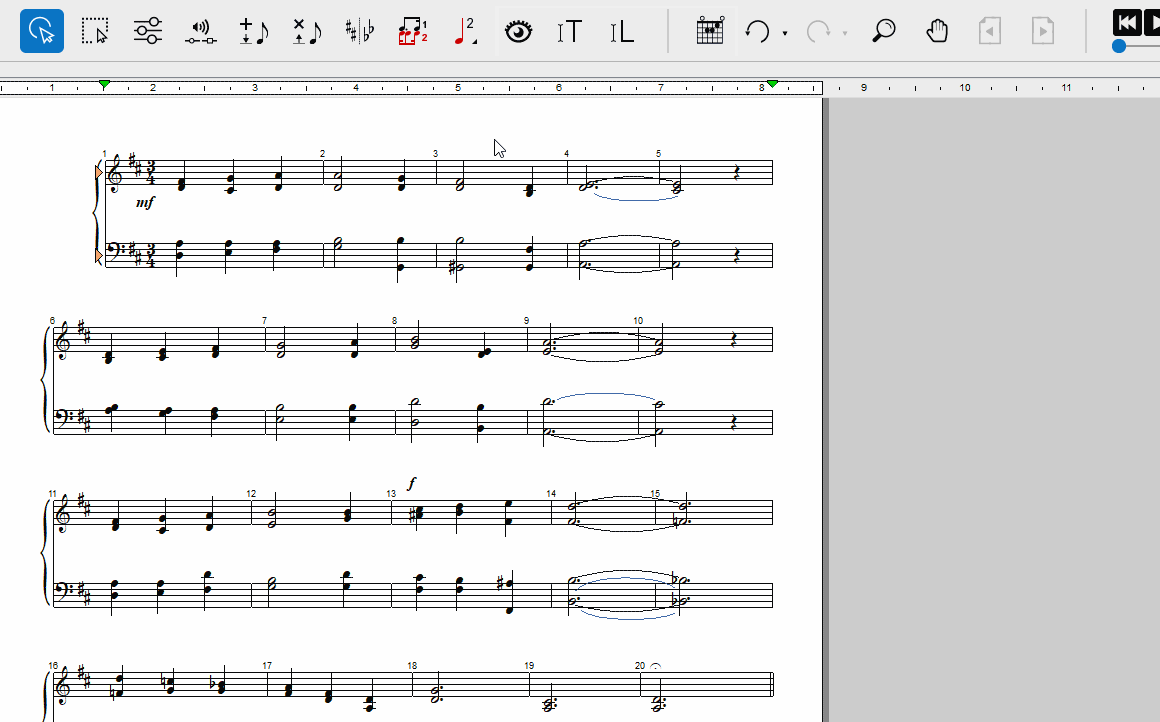This screenshot has height=722, width=1160.
Task: Choose the sharp/flat accidentals tool
Action: (x=360, y=31)
